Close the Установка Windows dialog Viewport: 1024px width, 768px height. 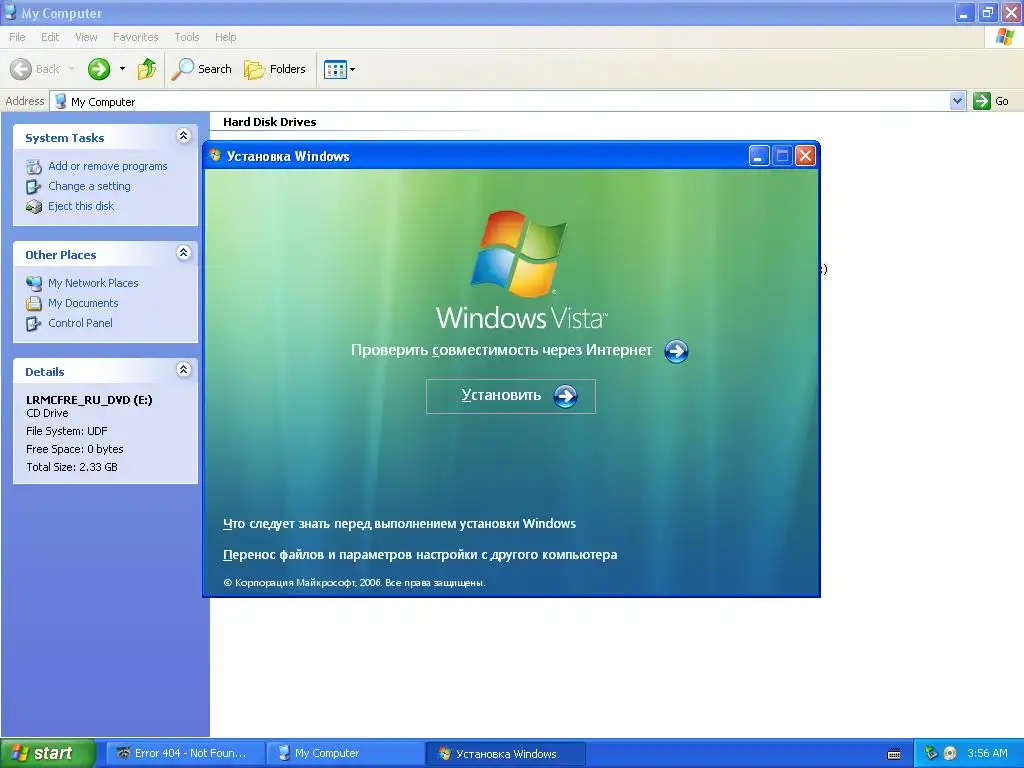tap(805, 156)
